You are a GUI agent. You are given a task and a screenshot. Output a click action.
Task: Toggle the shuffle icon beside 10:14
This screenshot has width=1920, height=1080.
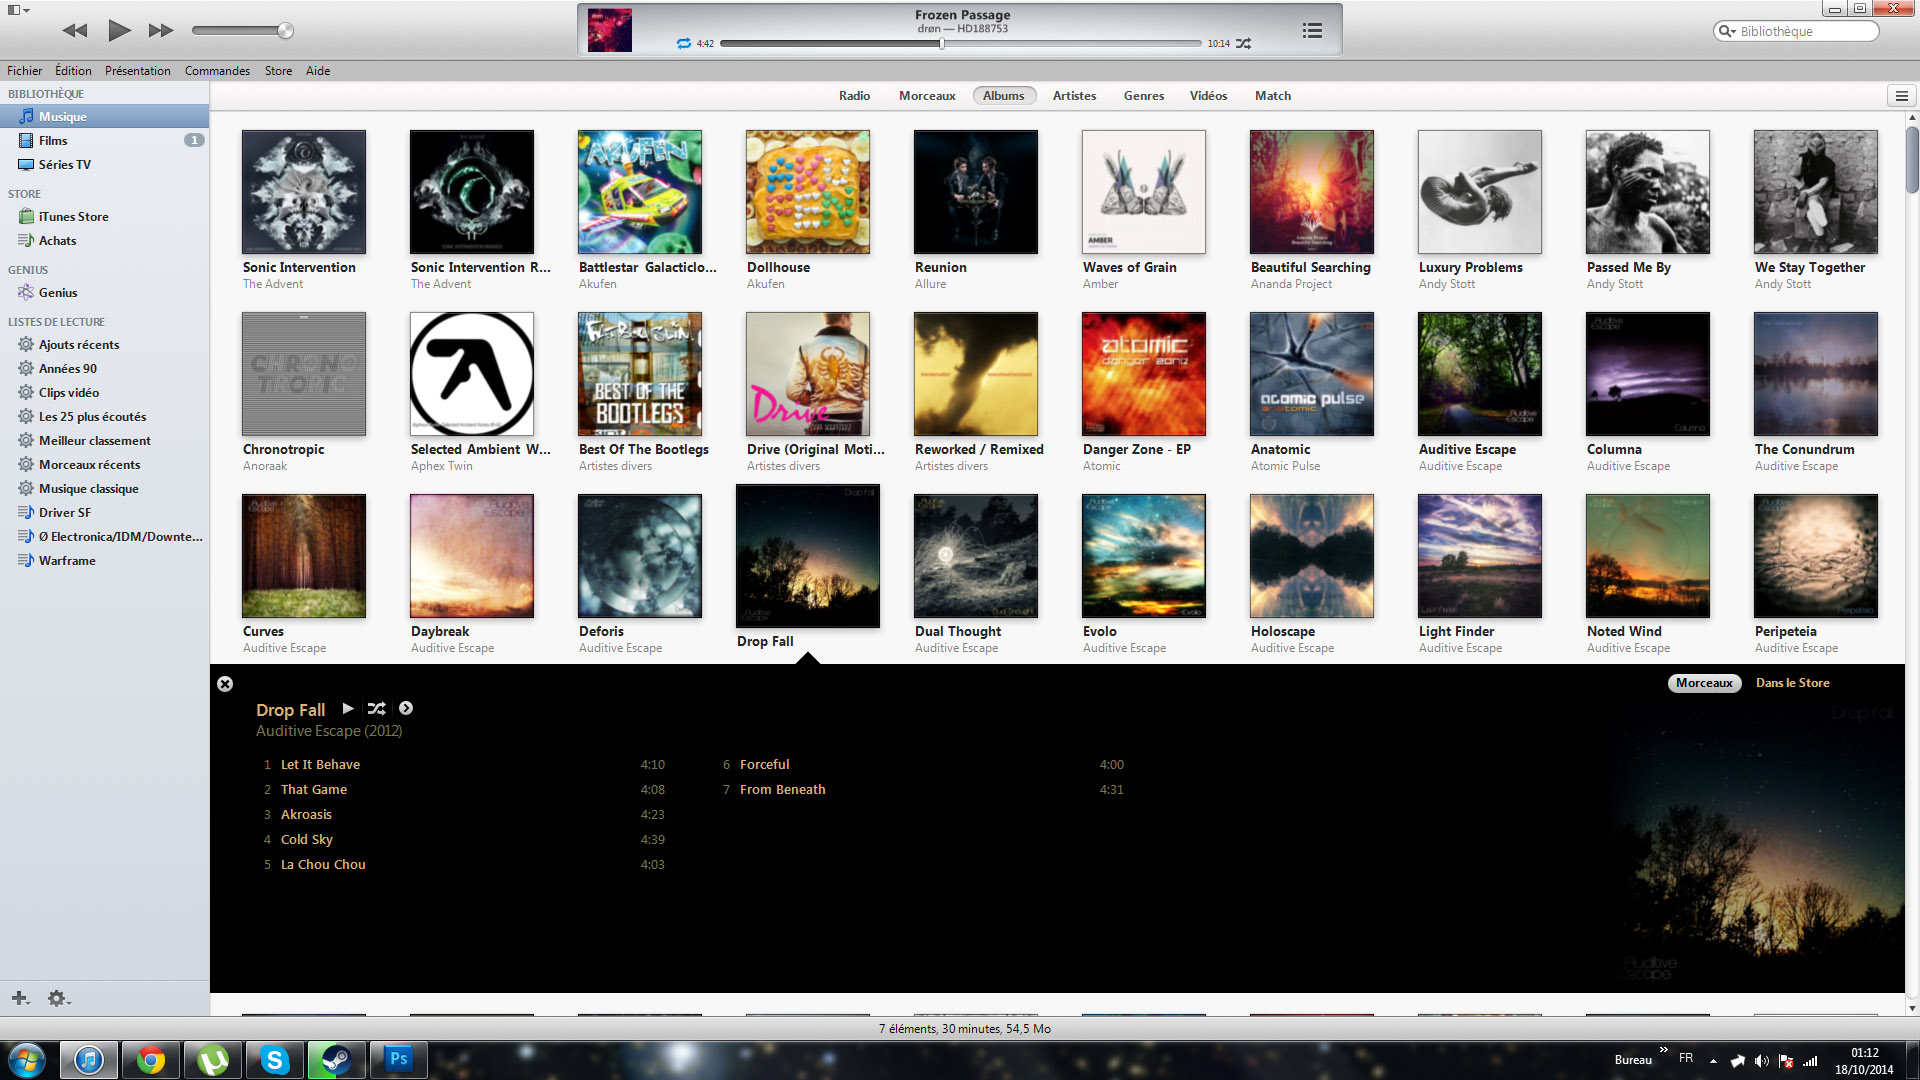pyautogui.click(x=1243, y=44)
